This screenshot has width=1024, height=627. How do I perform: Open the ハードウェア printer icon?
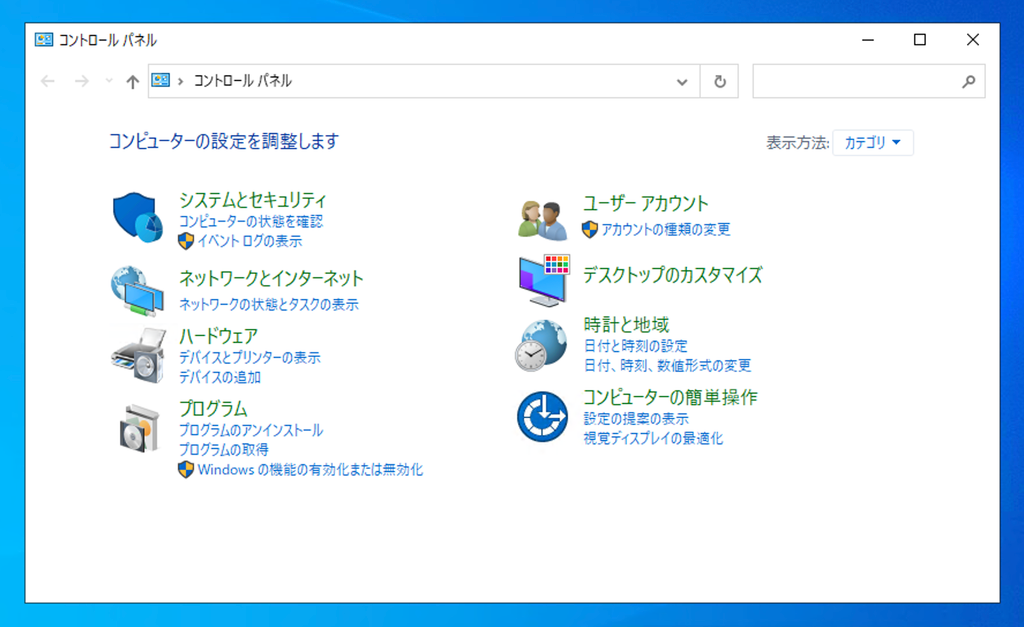pyautogui.click(x=138, y=356)
